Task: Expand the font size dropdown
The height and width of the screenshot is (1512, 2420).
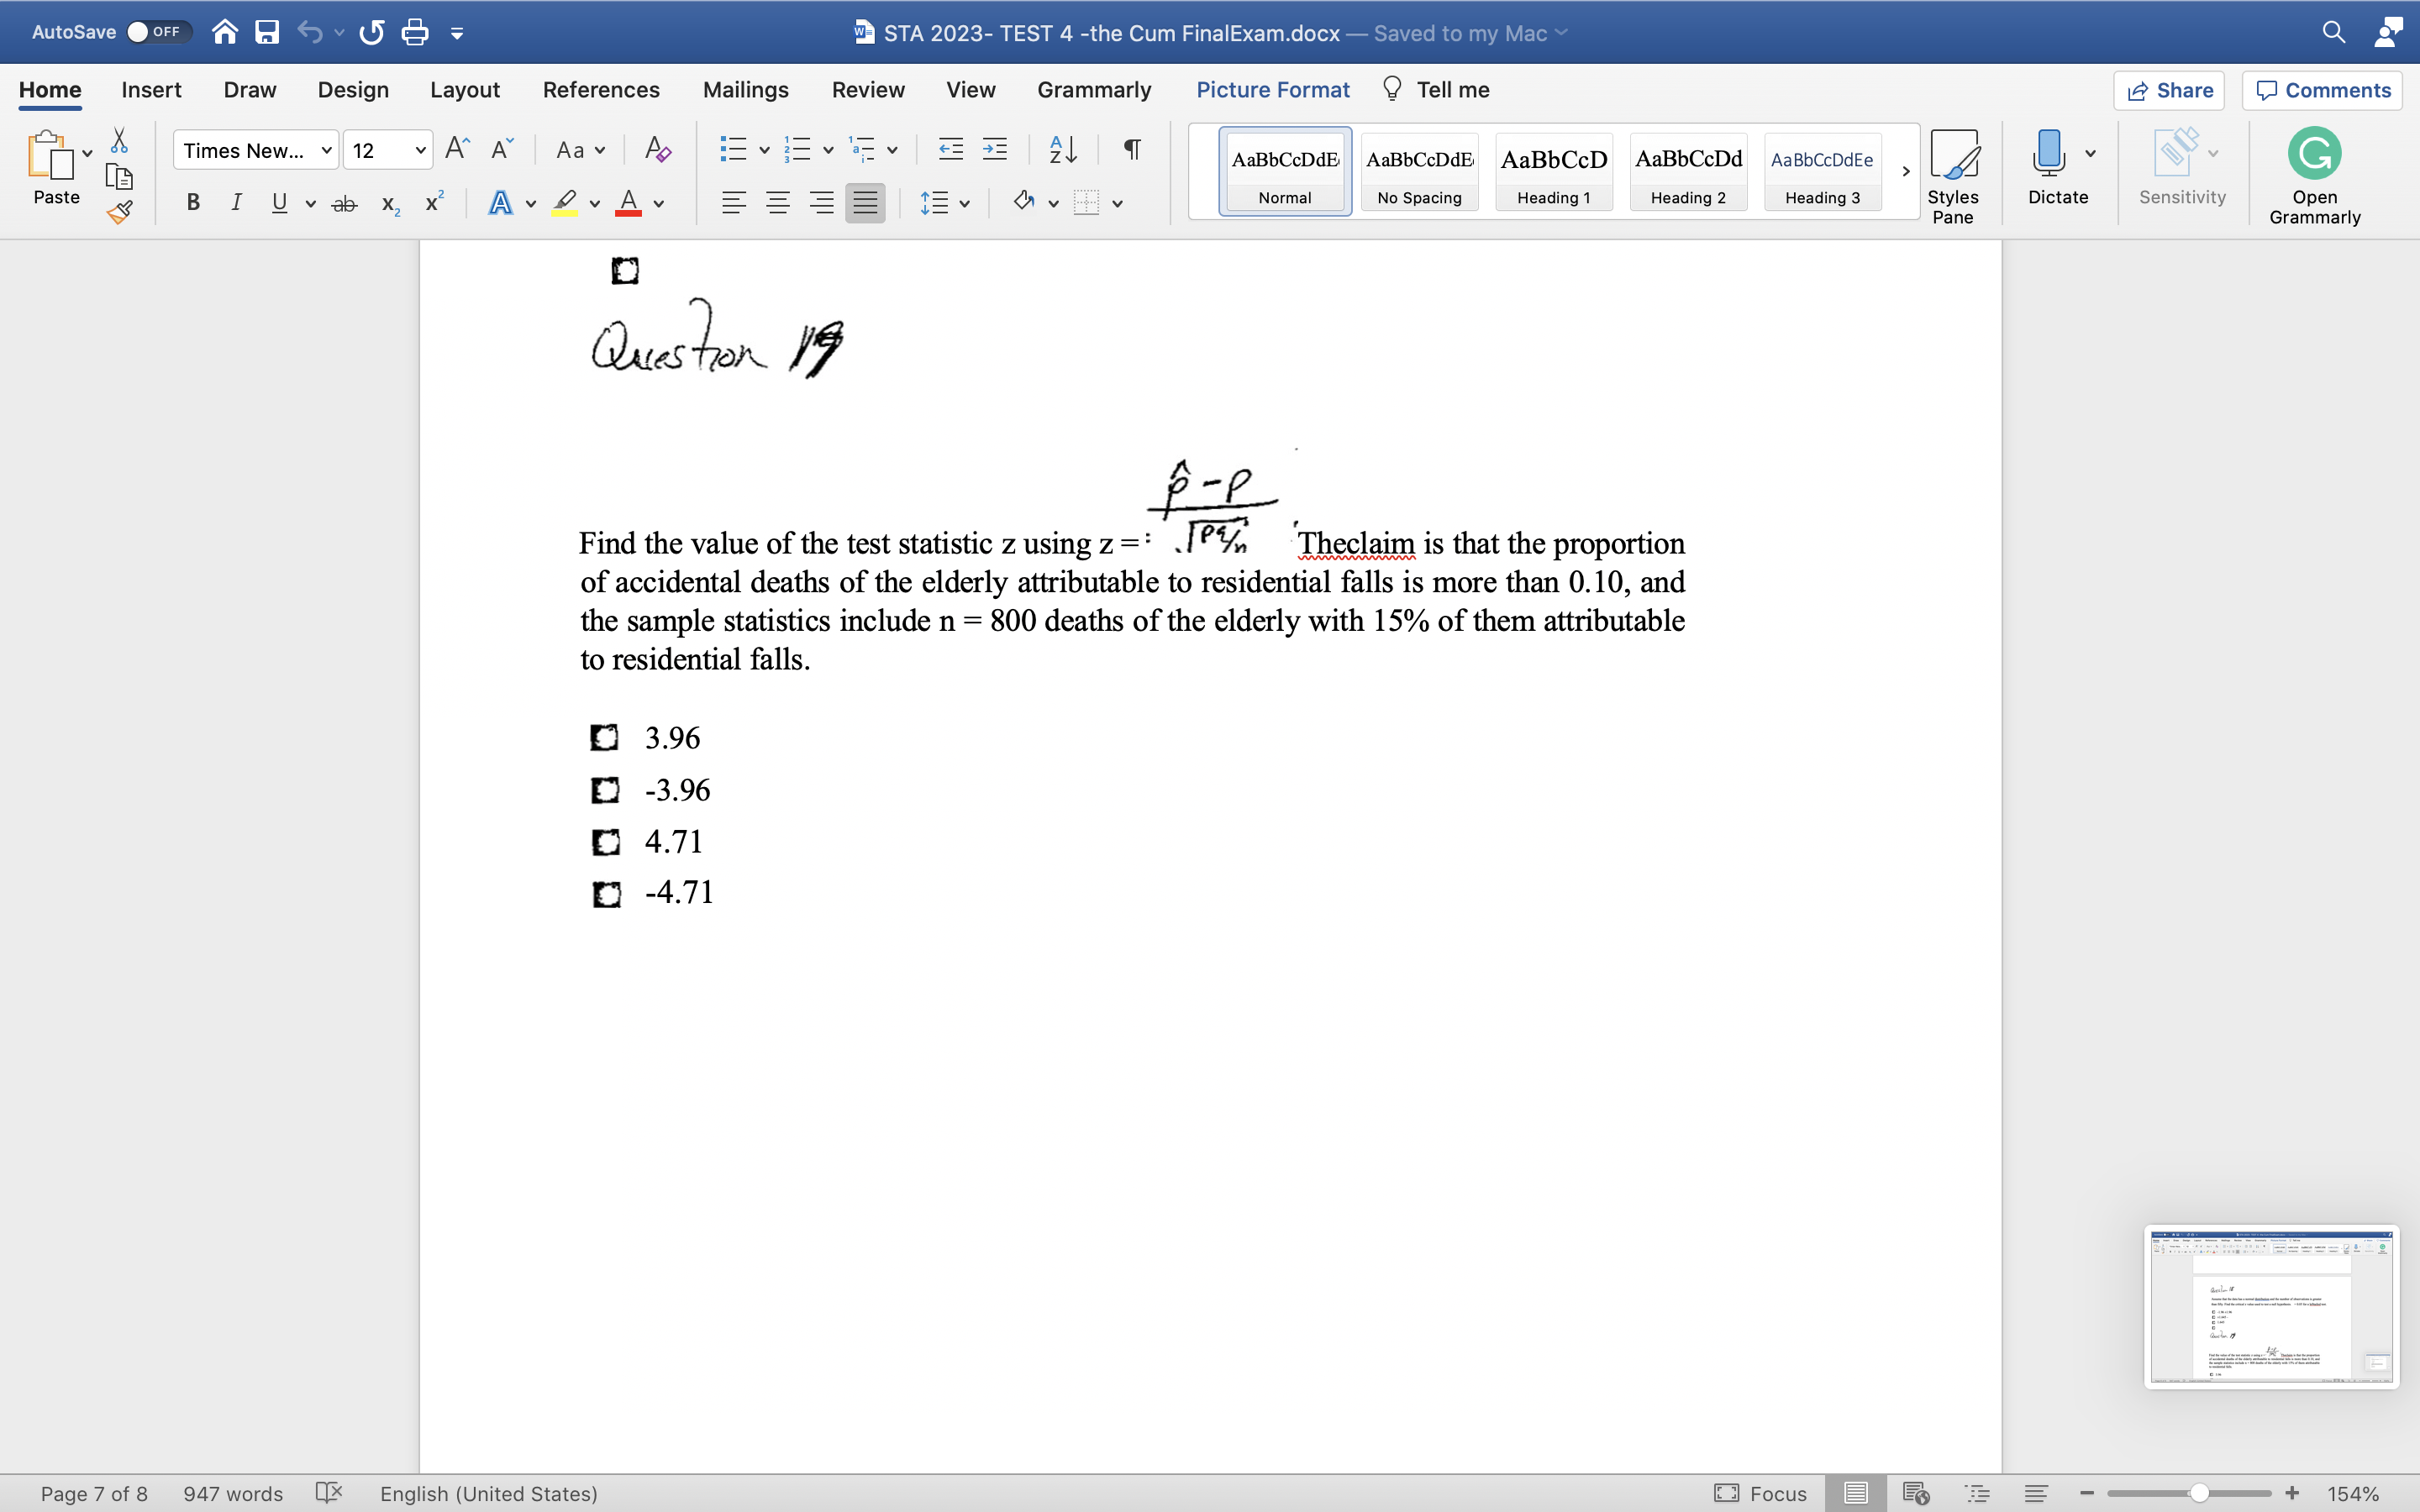Action: [x=419, y=149]
